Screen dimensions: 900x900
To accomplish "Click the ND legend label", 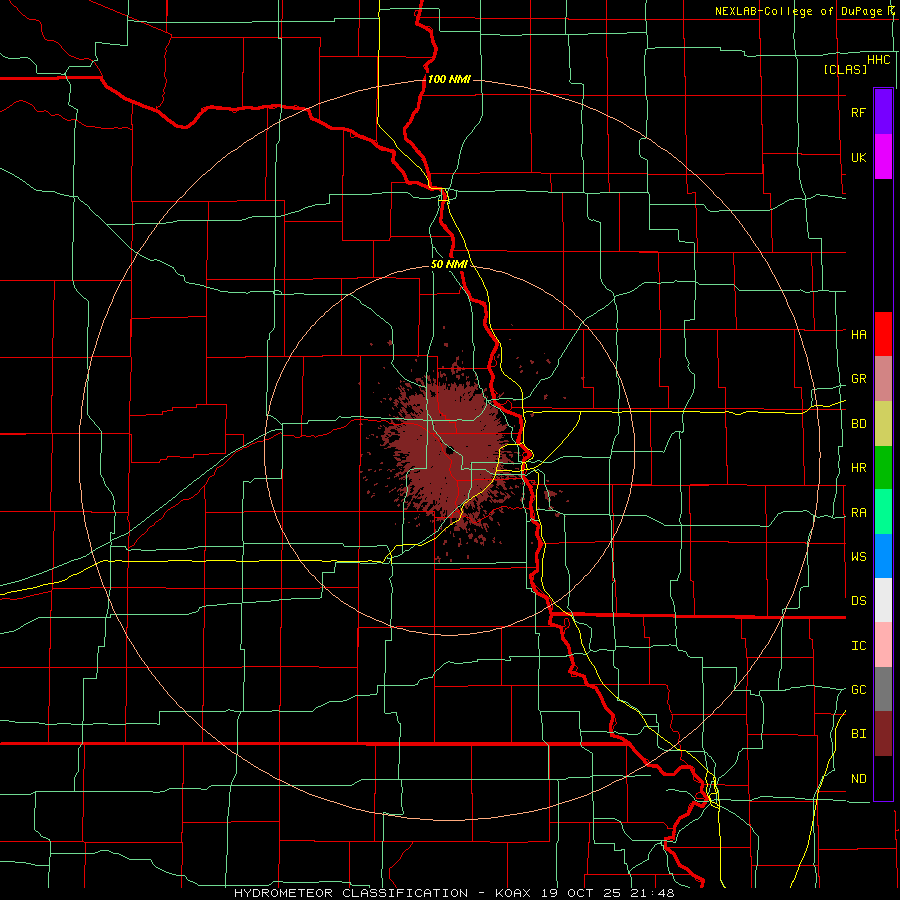I will (x=859, y=779).
